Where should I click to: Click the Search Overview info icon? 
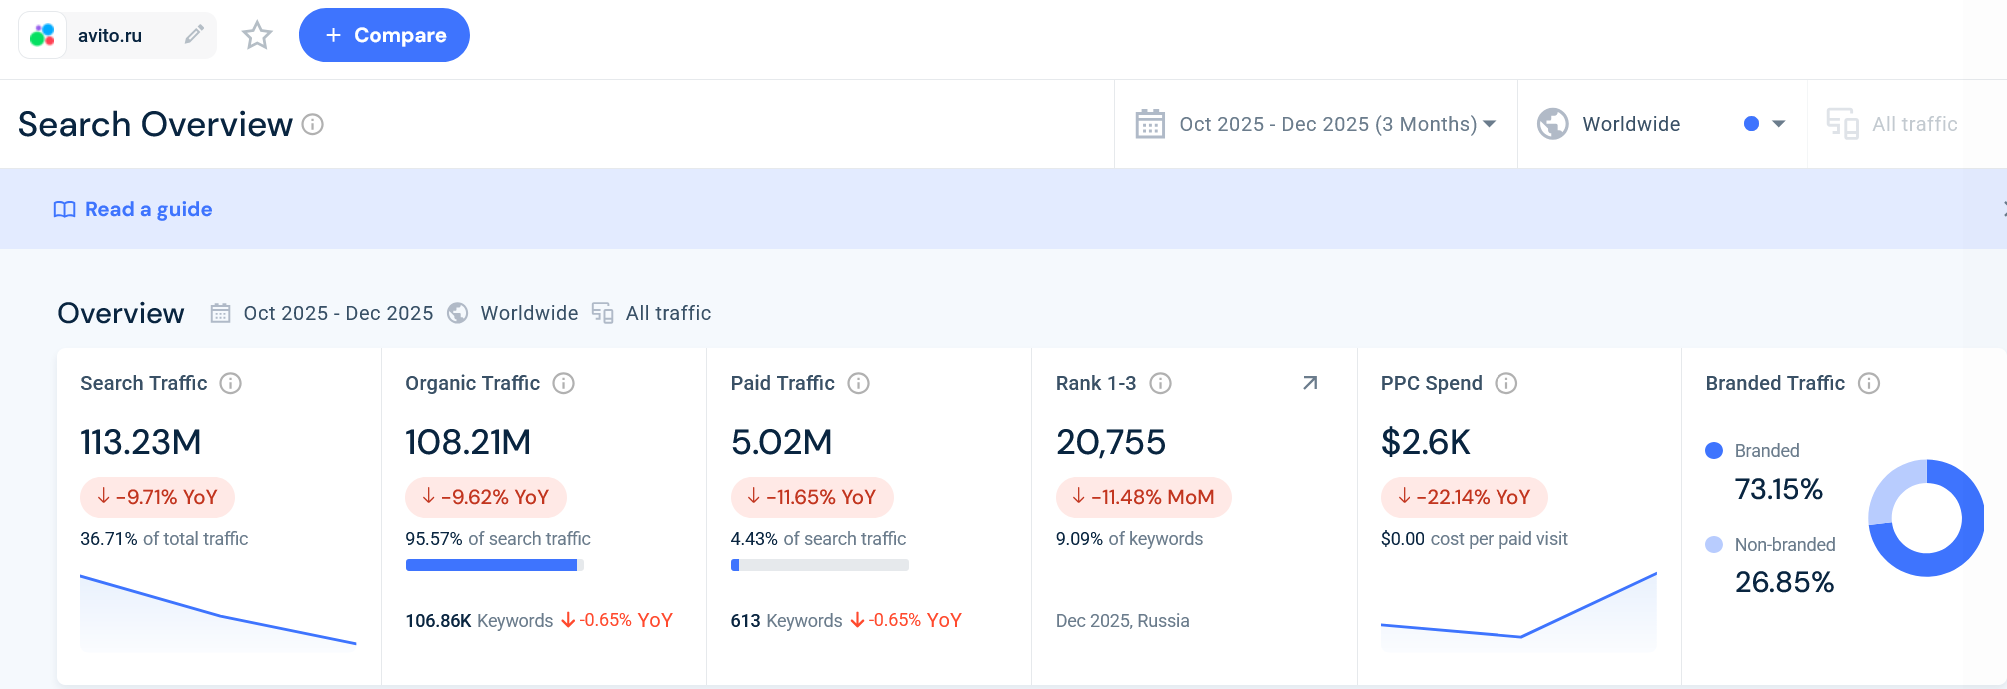(x=313, y=124)
